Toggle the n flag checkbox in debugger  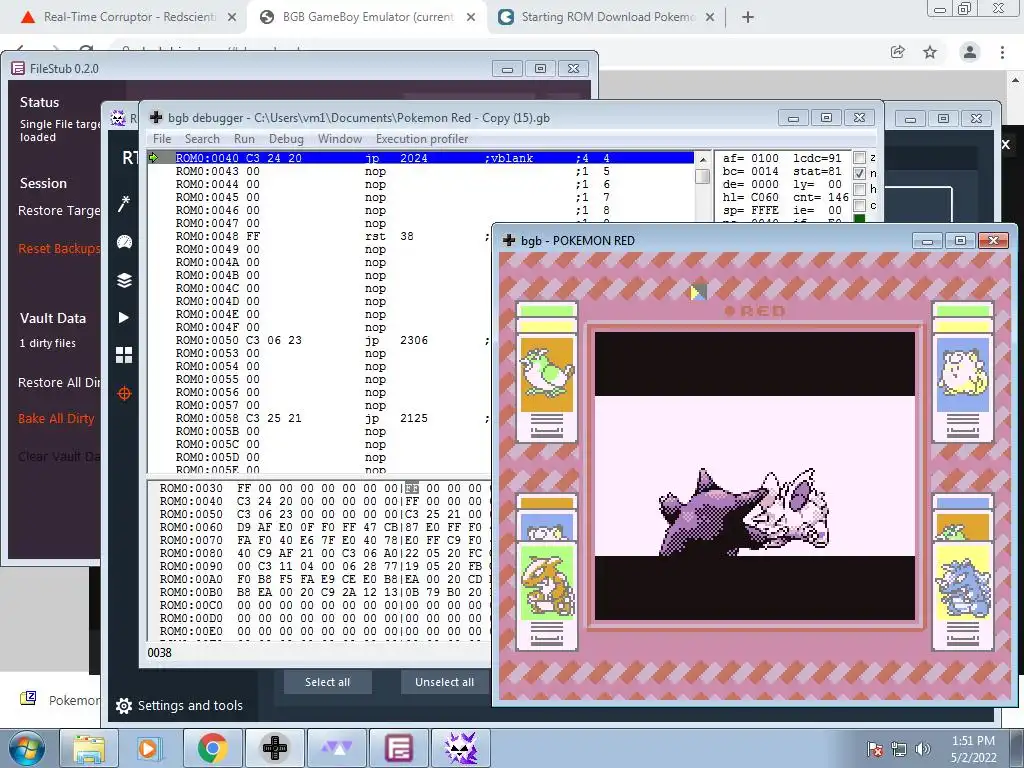coord(859,174)
